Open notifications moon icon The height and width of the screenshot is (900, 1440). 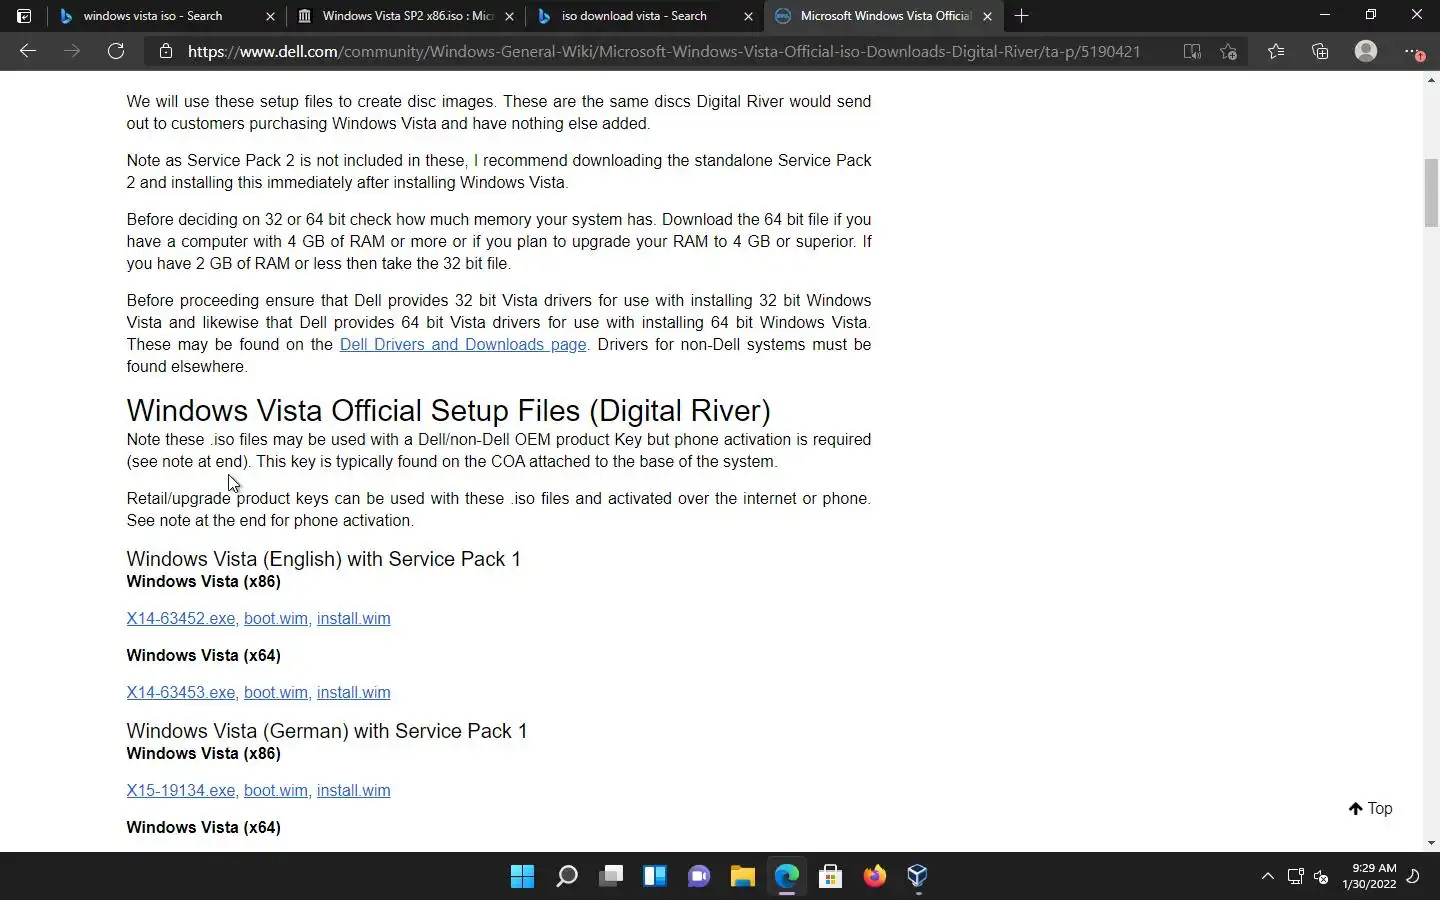point(1413,877)
